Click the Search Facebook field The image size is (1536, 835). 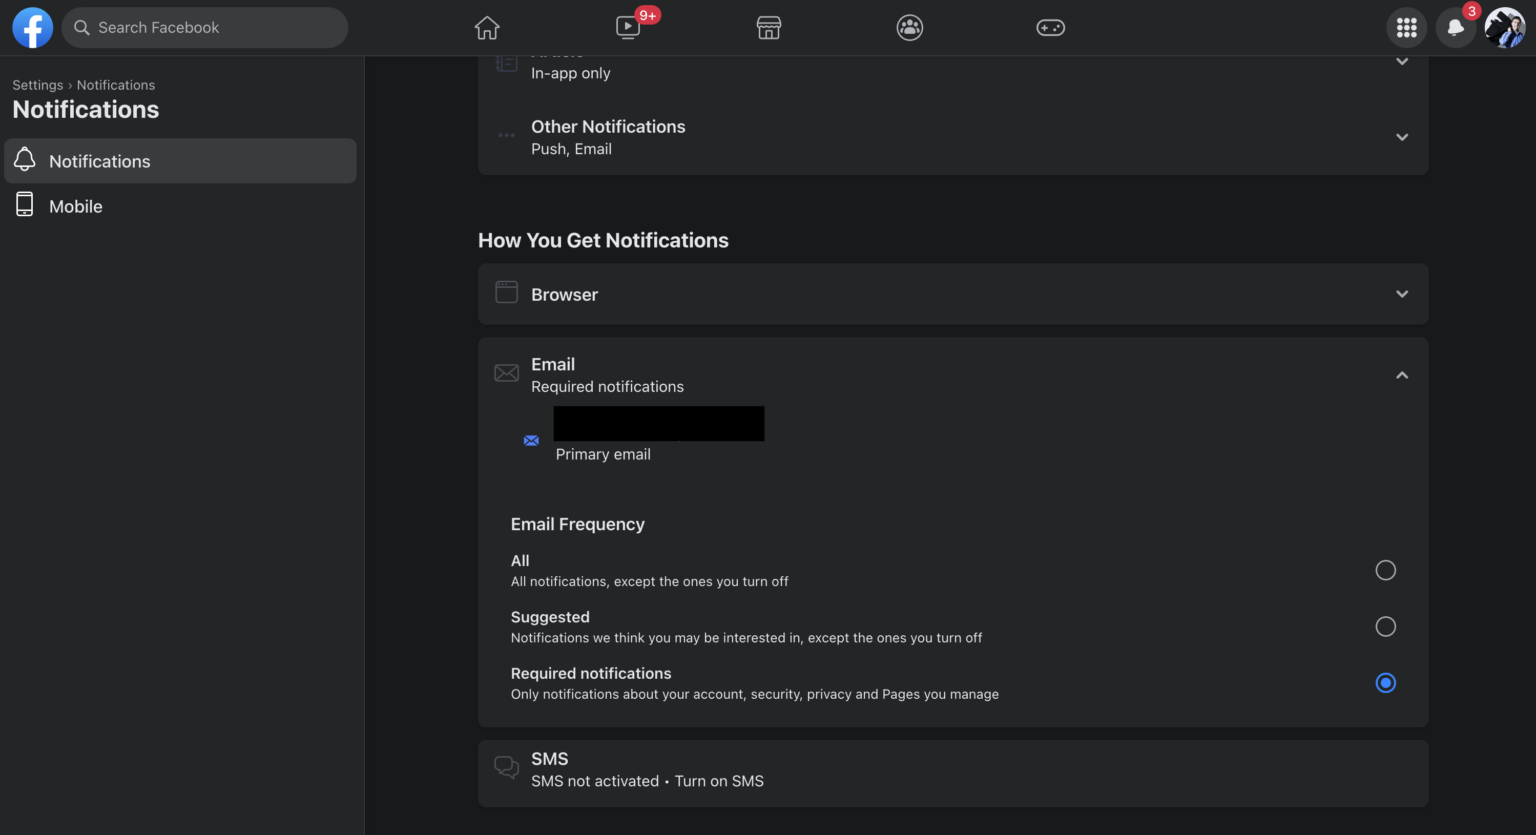click(x=205, y=27)
